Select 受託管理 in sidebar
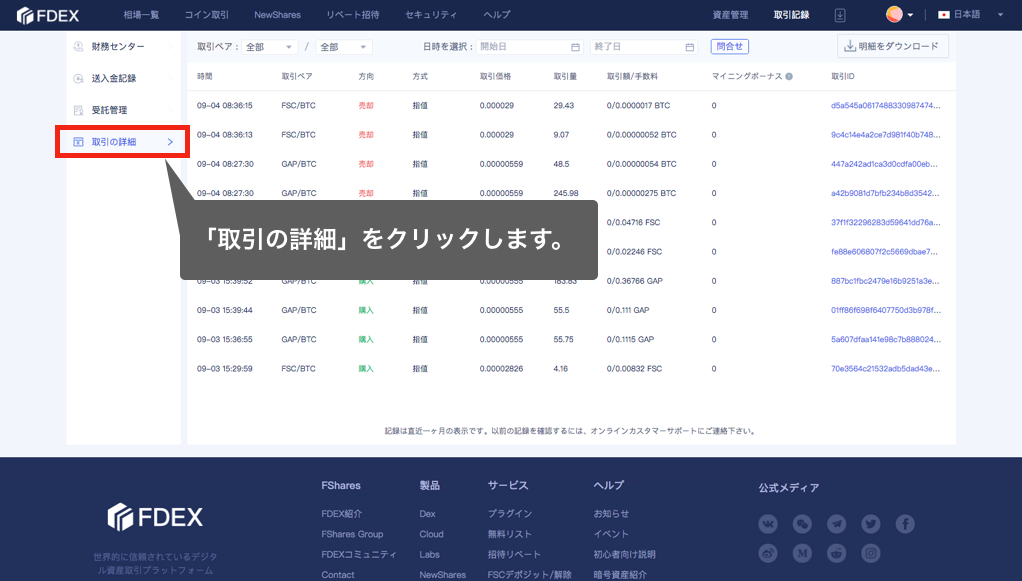Screen dimensions: 1022x581 point(110,110)
